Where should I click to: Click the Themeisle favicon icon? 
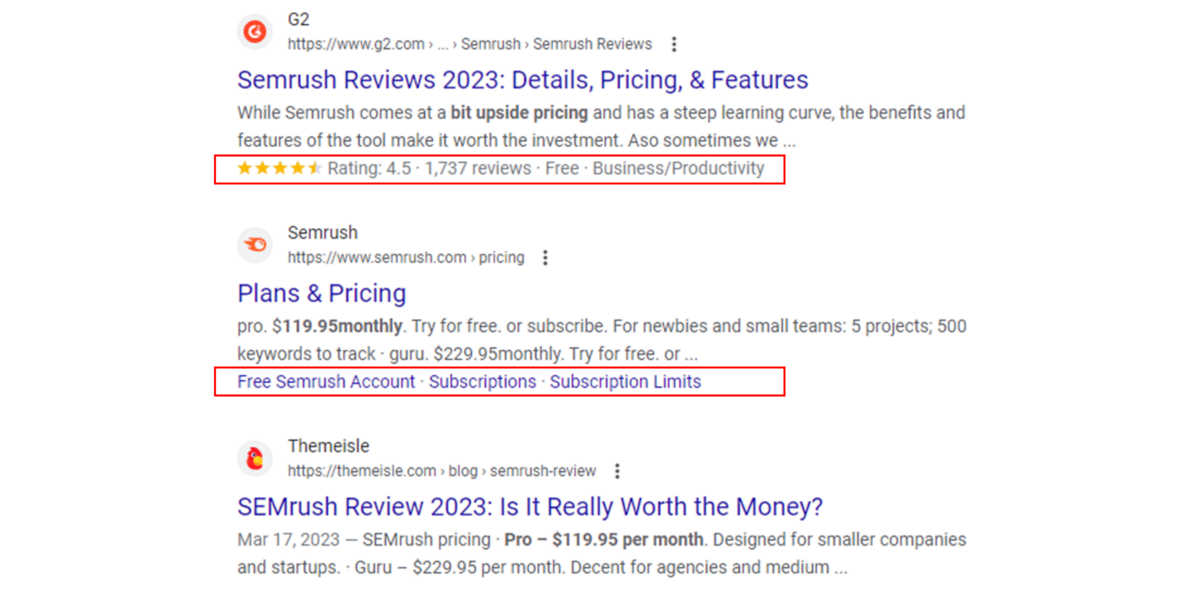tap(254, 458)
